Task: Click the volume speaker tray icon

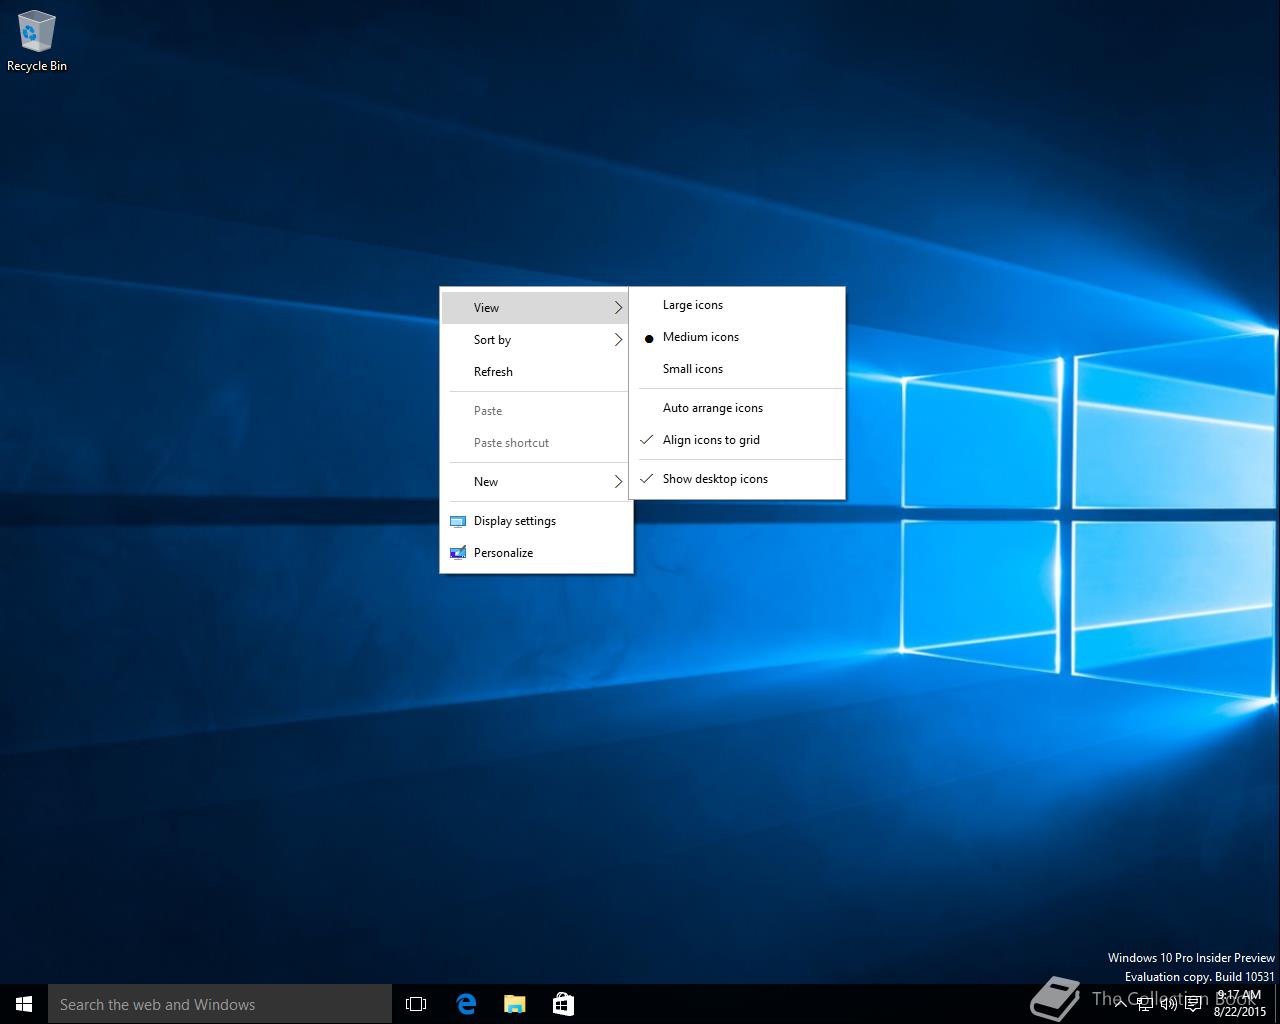Action: [x=1168, y=1004]
